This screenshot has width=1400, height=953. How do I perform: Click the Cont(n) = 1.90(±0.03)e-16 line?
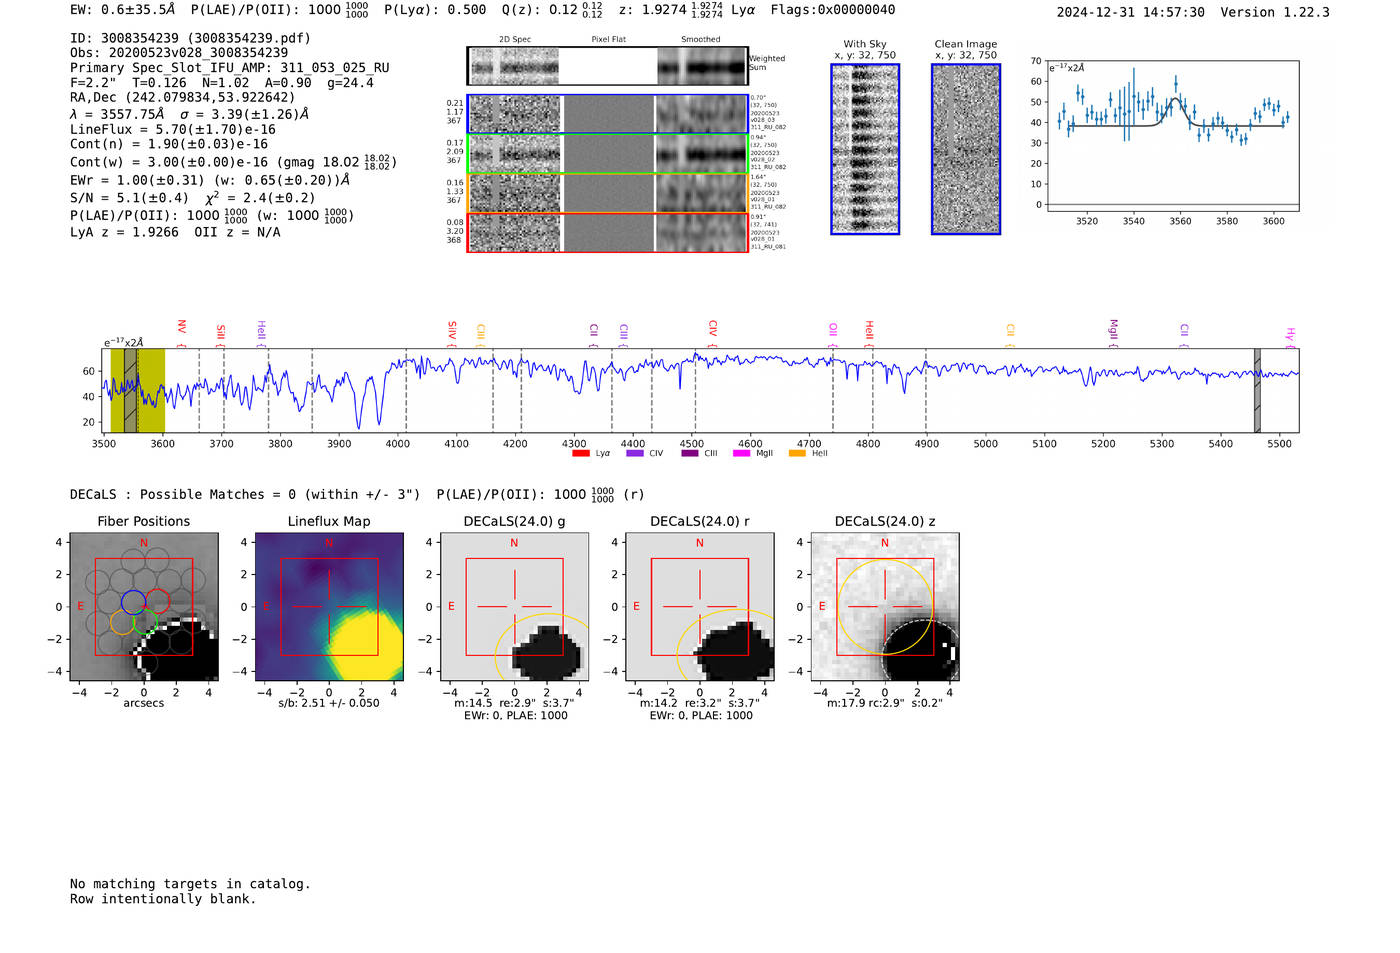(169, 145)
